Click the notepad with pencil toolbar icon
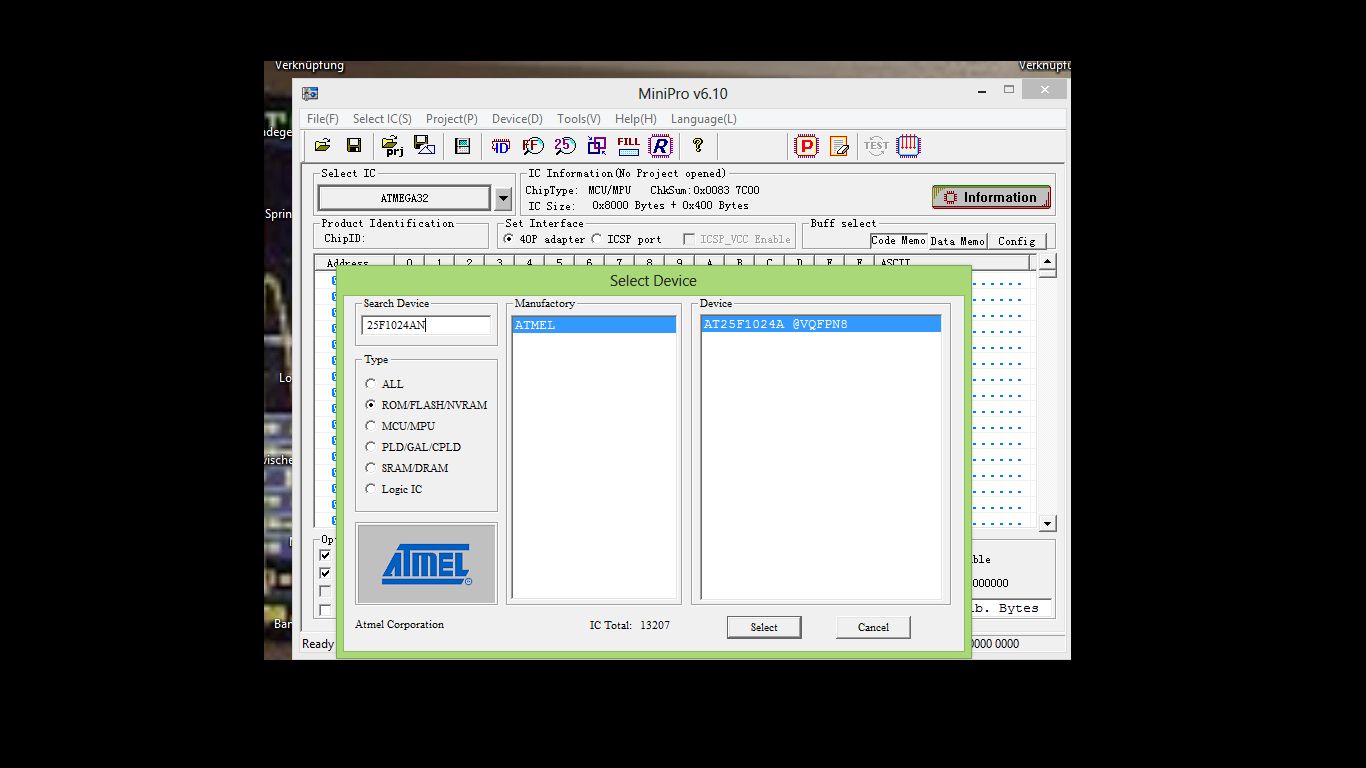 [839, 146]
